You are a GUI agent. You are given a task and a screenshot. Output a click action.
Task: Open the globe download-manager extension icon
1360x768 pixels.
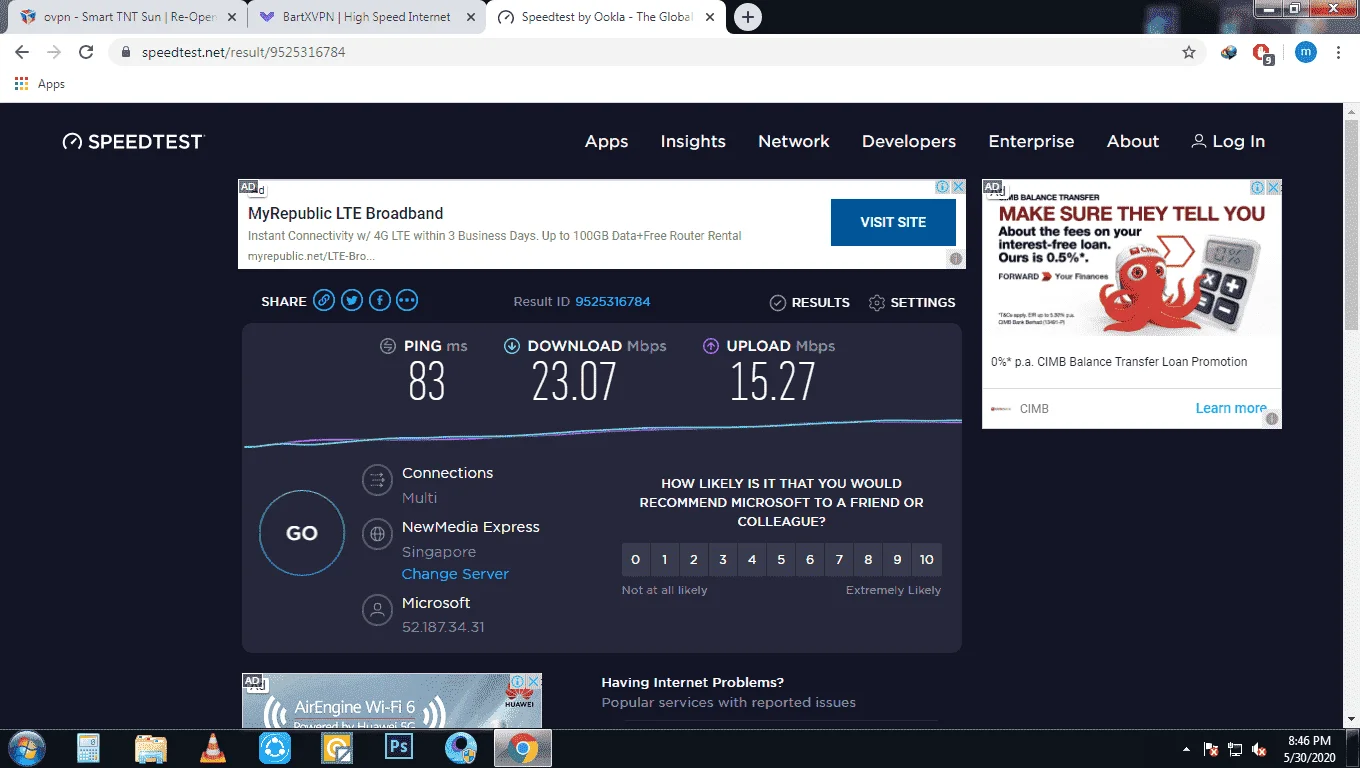pyautogui.click(x=1229, y=52)
